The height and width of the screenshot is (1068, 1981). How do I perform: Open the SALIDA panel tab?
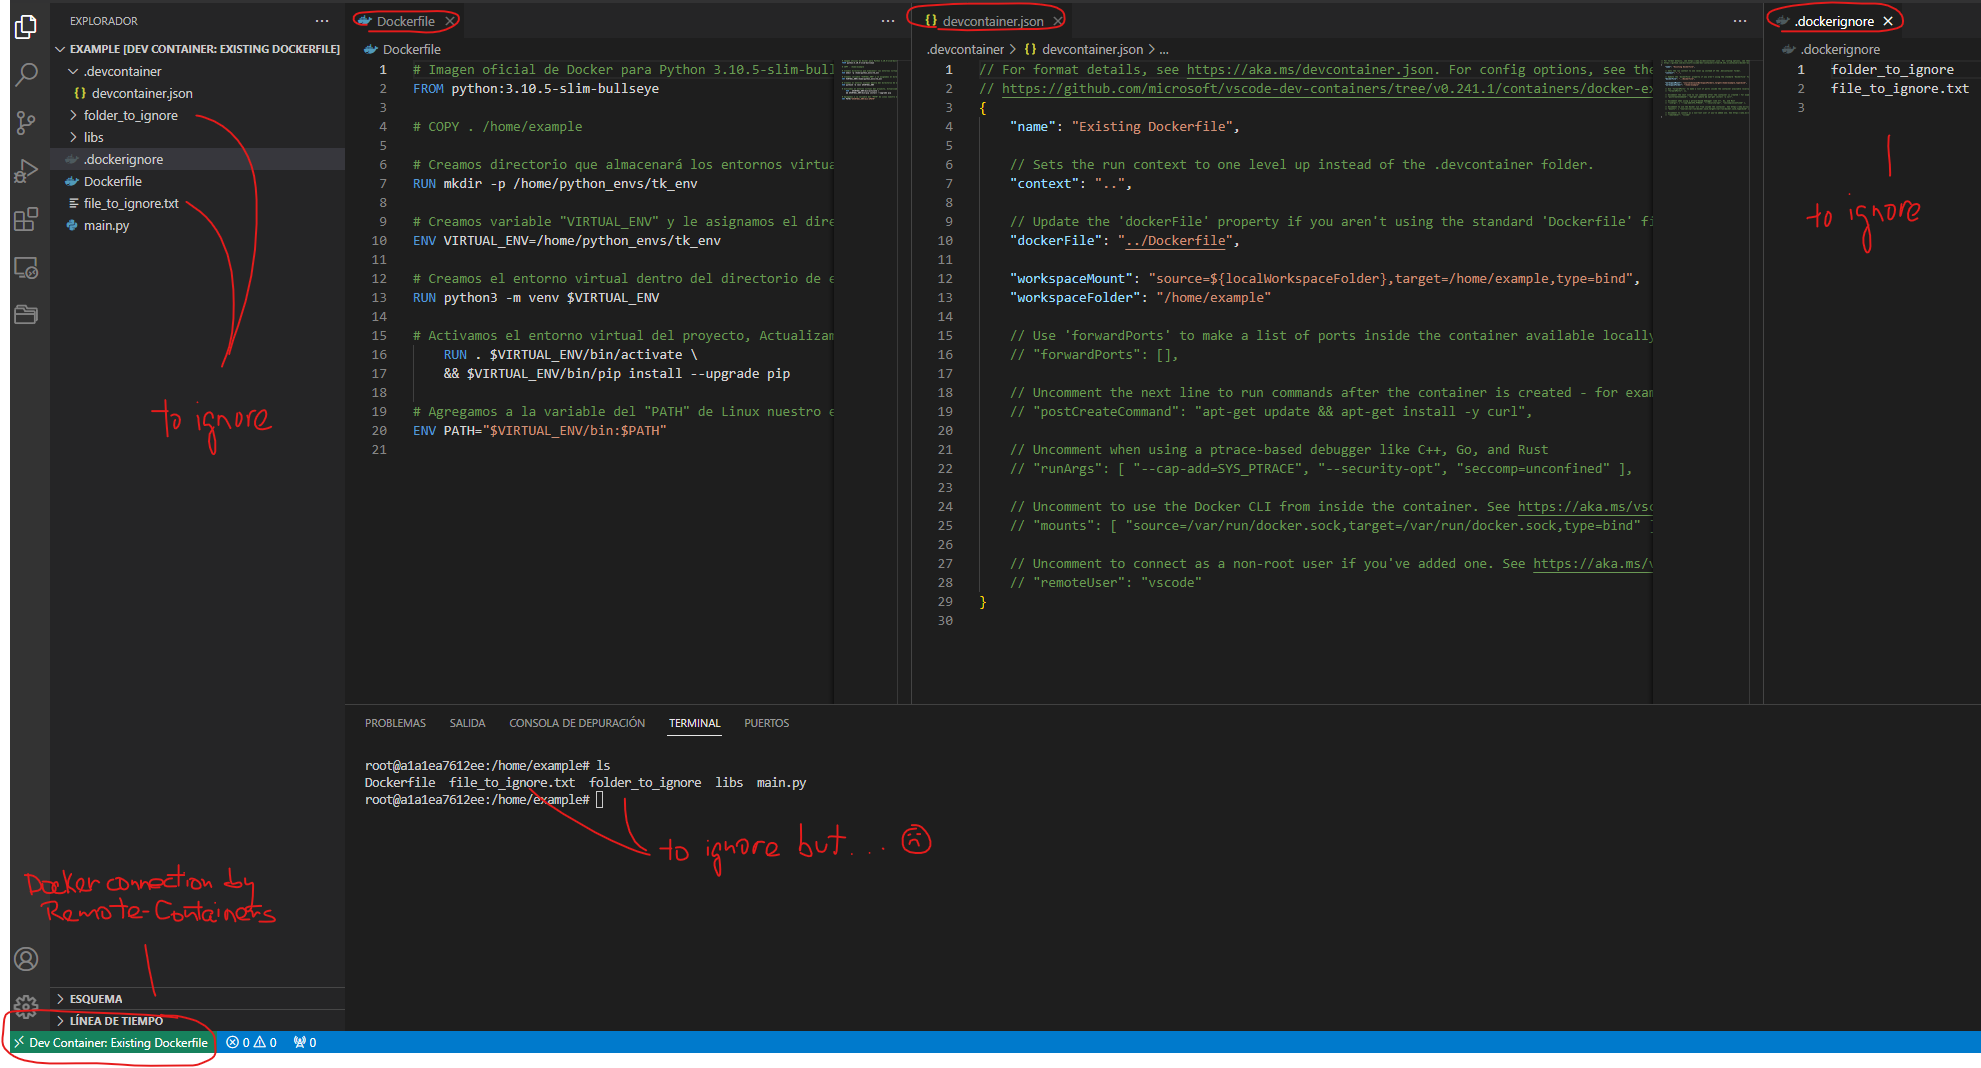coord(467,723)
